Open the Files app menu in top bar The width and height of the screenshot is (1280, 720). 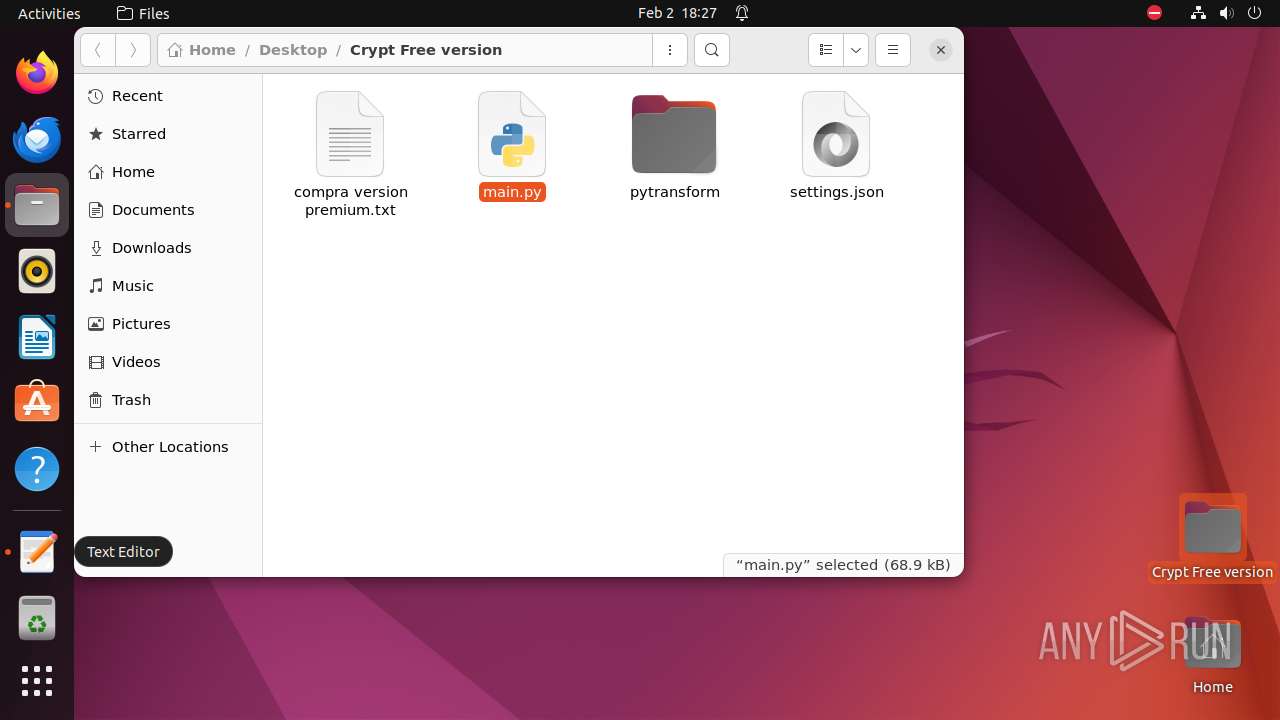[143, 13]
